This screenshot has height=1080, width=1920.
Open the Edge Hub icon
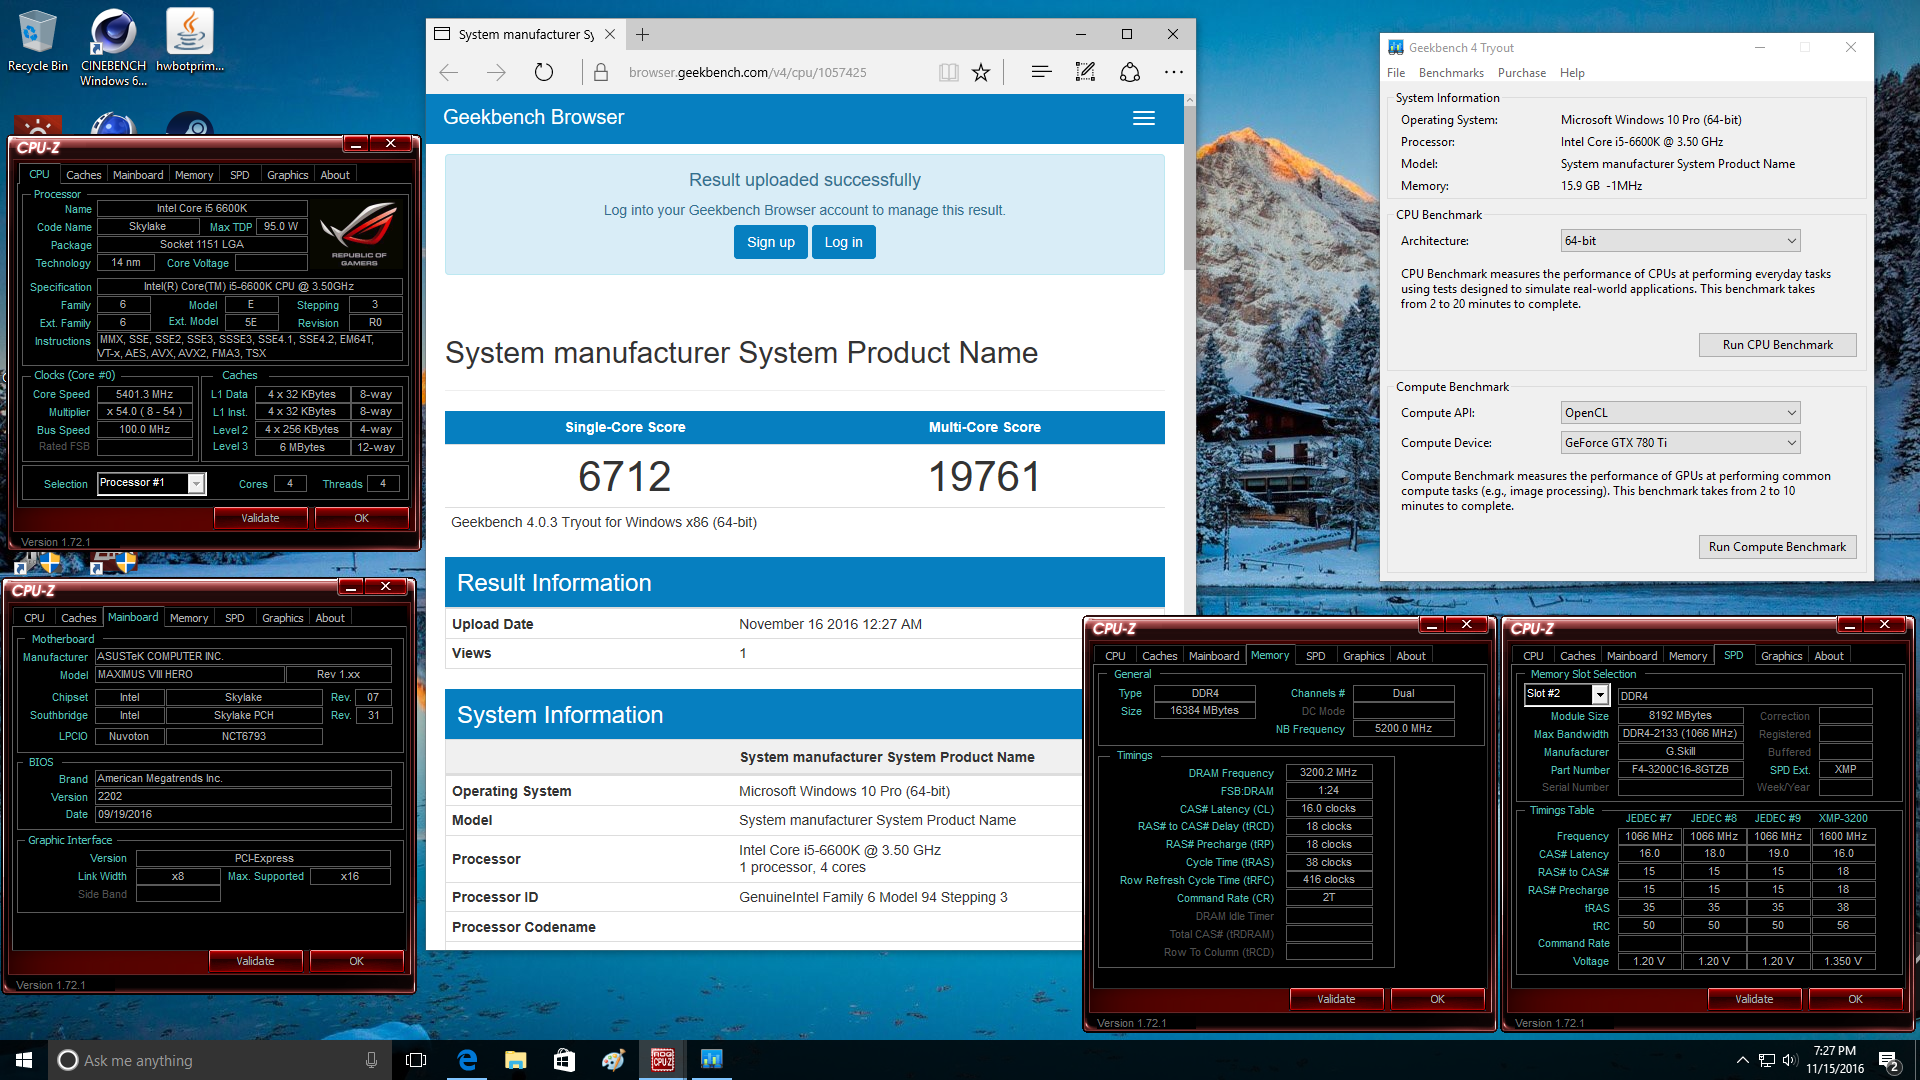pyautogui.click(x=1041, y=72)
